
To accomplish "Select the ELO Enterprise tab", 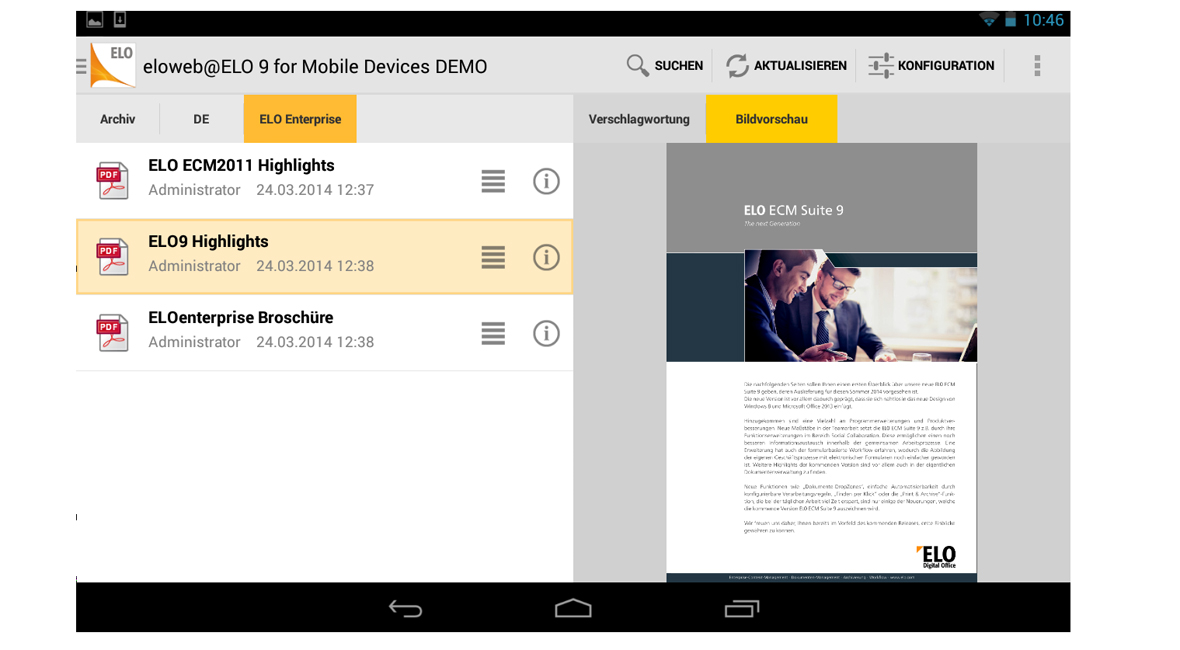I will point(300,119).
